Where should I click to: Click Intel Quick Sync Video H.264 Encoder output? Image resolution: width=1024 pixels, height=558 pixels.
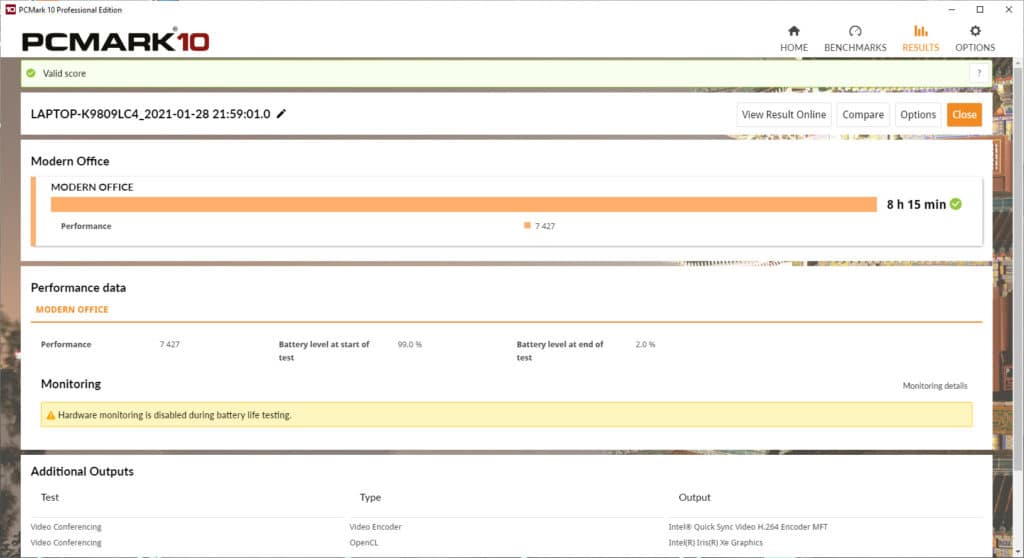pos(748,527)
